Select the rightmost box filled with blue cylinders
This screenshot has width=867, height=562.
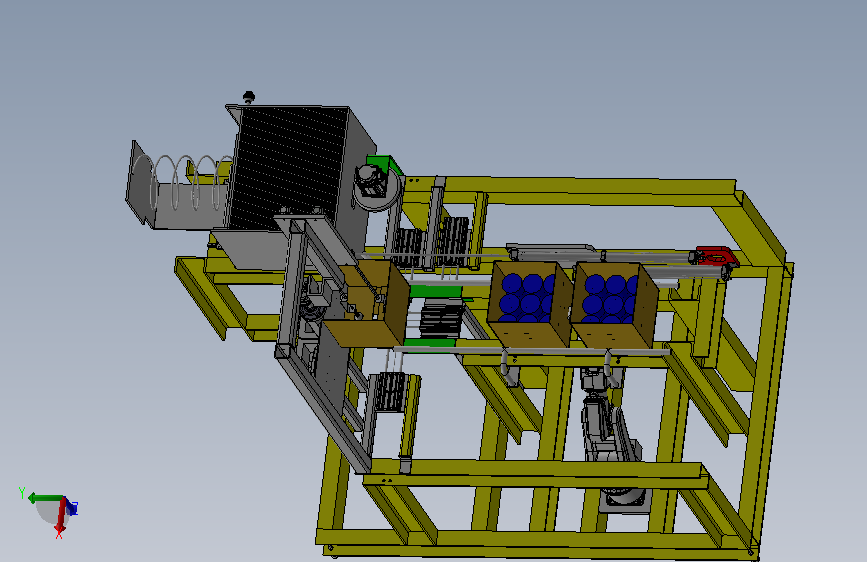(614, 305)
